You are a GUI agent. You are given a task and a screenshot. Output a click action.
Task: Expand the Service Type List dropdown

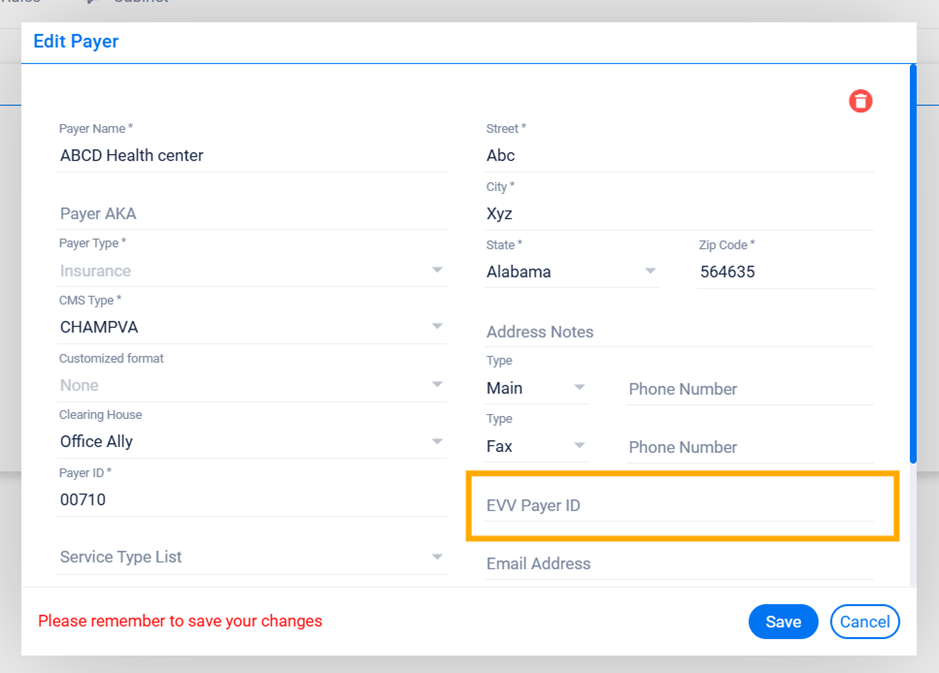point(437,557)
